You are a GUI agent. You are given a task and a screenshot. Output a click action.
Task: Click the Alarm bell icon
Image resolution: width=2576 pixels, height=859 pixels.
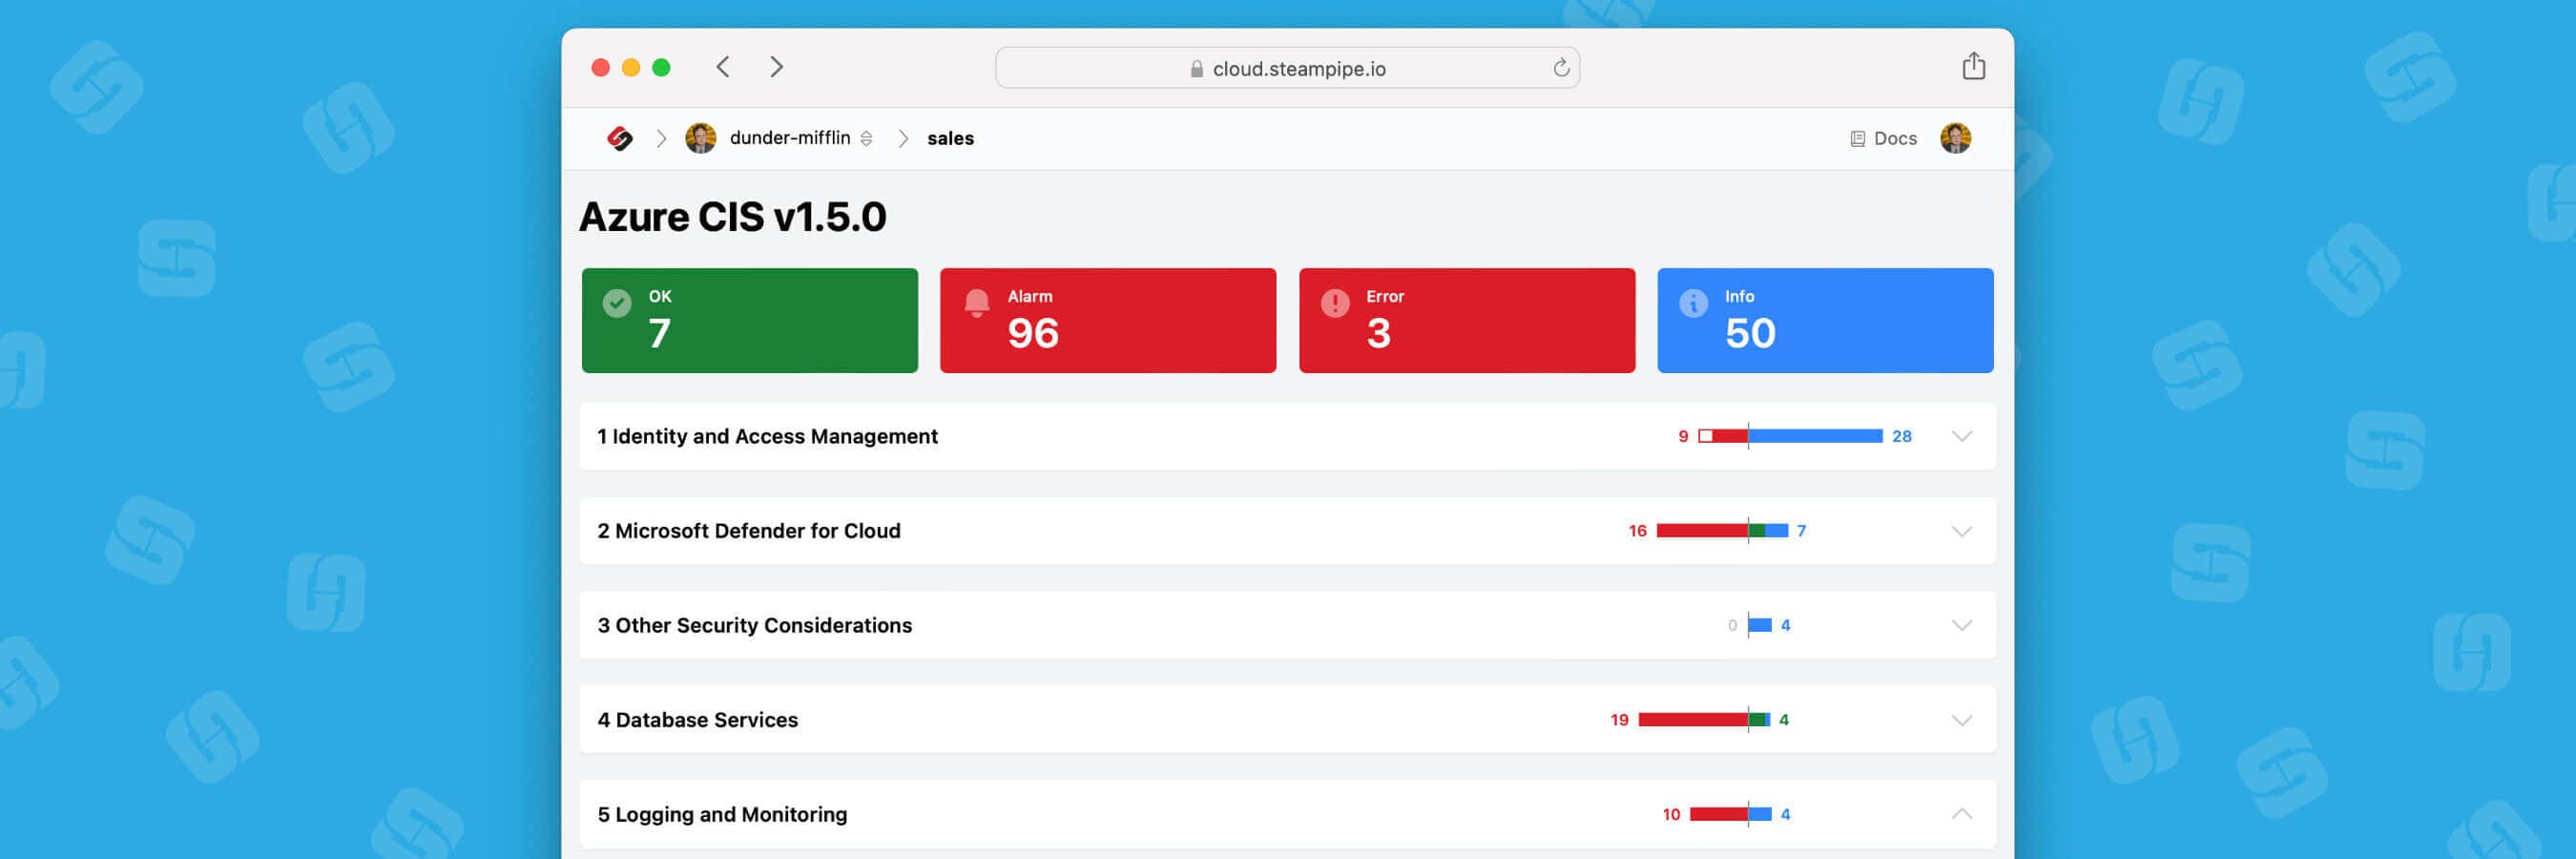tap(976, 303)
